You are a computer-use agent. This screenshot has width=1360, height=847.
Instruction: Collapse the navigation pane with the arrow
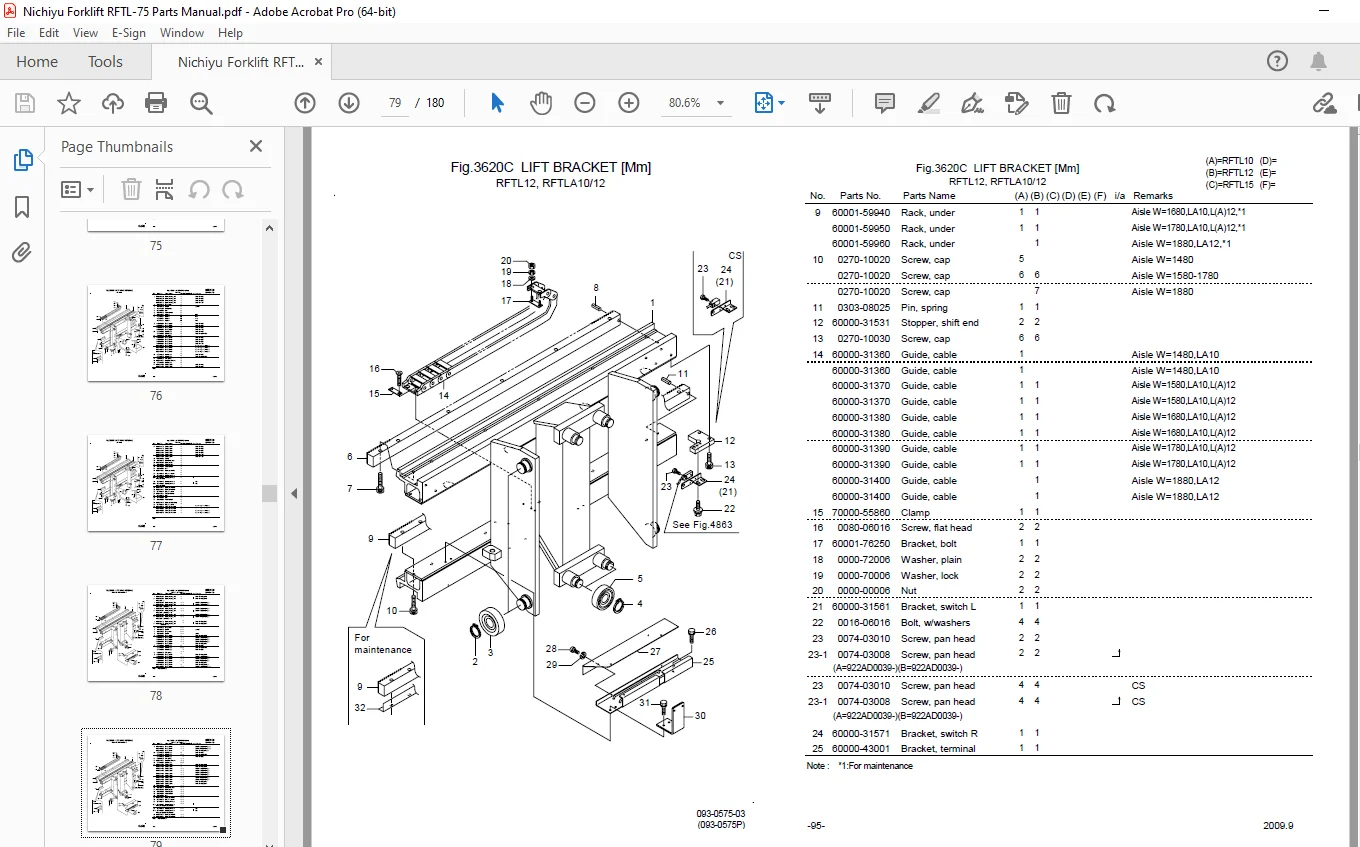coord(294,493)
